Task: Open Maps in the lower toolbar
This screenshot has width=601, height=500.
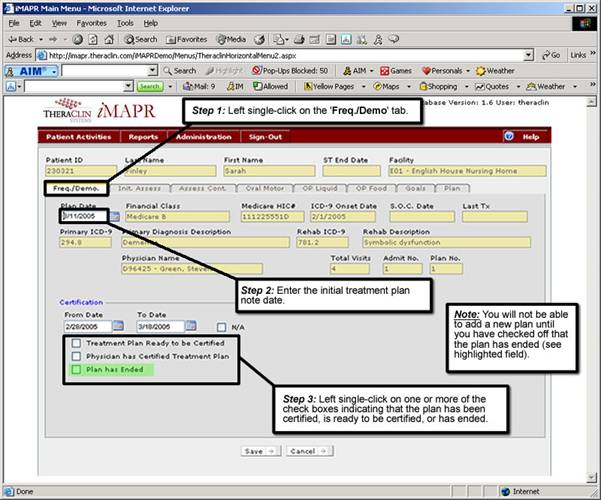Action: (x=386, y=86)
